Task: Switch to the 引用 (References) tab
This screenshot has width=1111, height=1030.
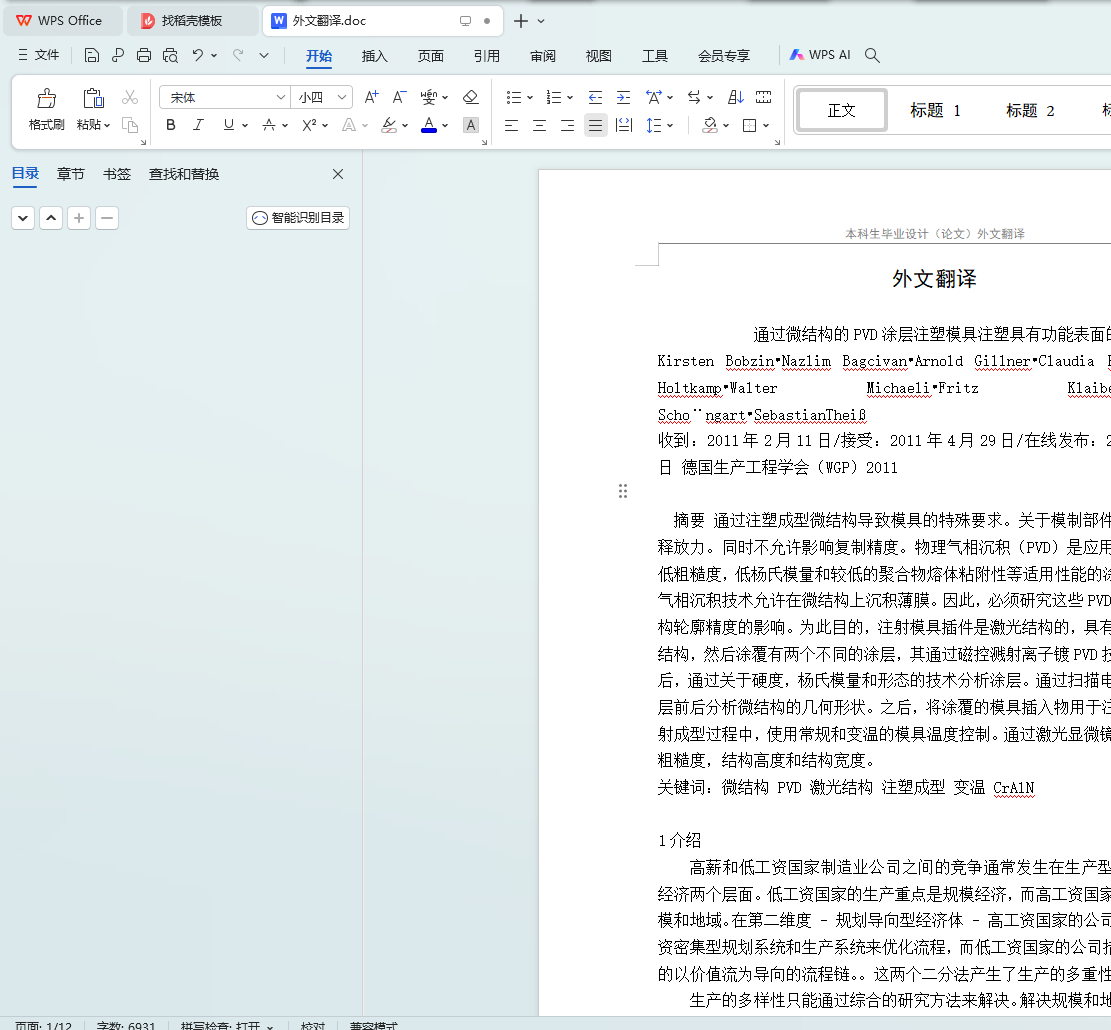Action: [x=487, y=56]
